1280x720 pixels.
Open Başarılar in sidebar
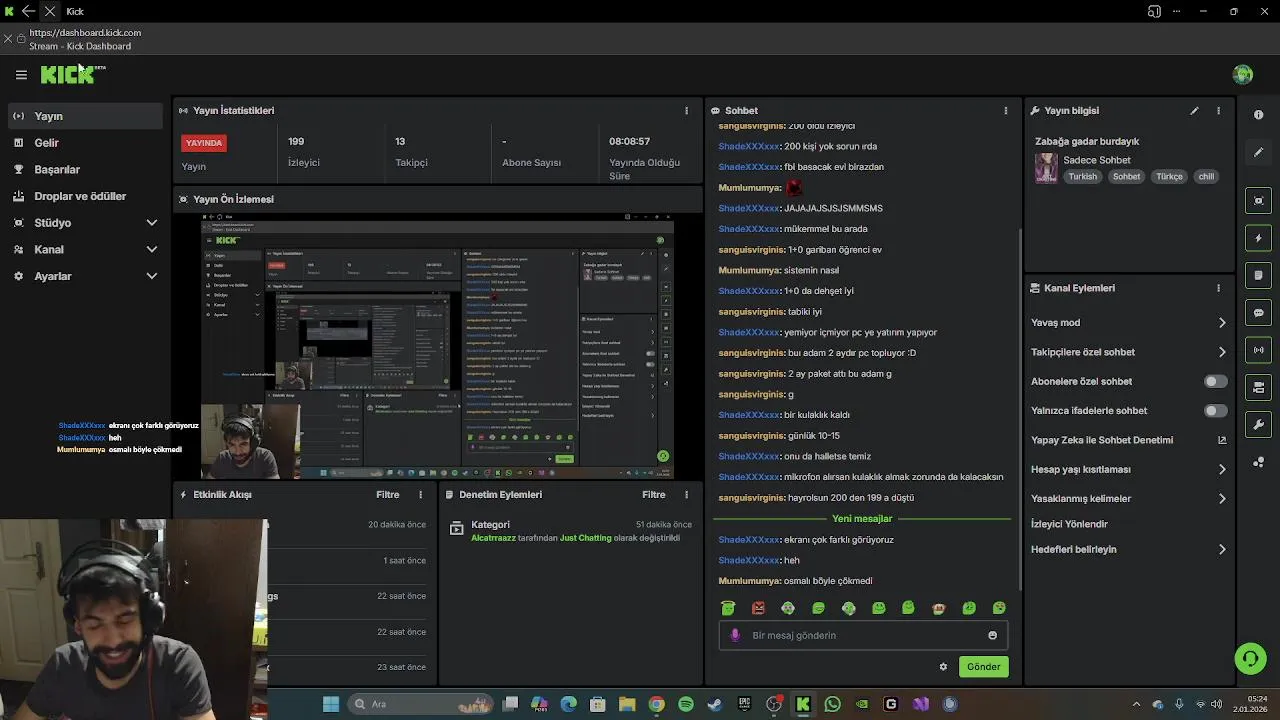point(85,170)
